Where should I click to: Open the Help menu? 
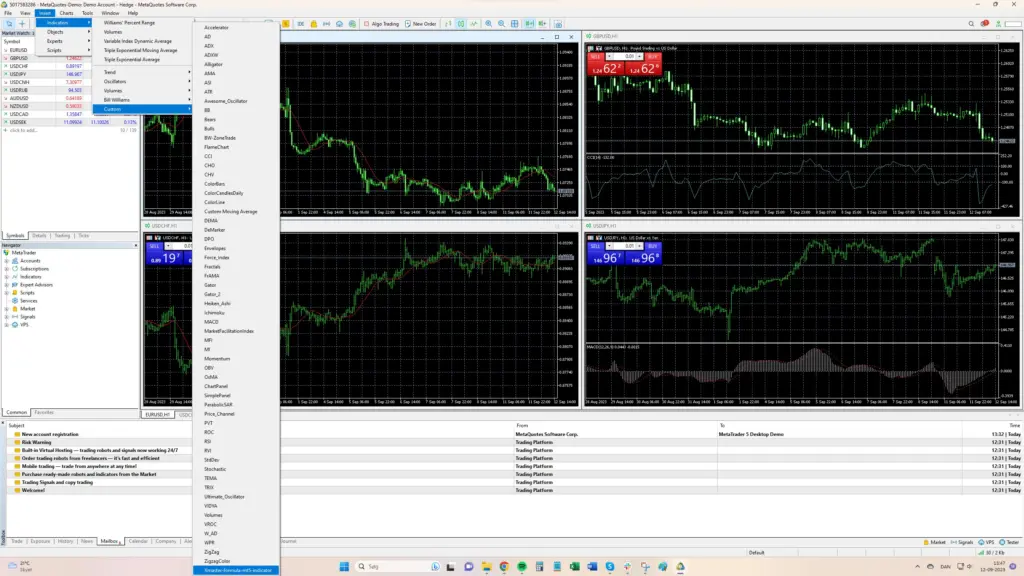tap(133, 13)
